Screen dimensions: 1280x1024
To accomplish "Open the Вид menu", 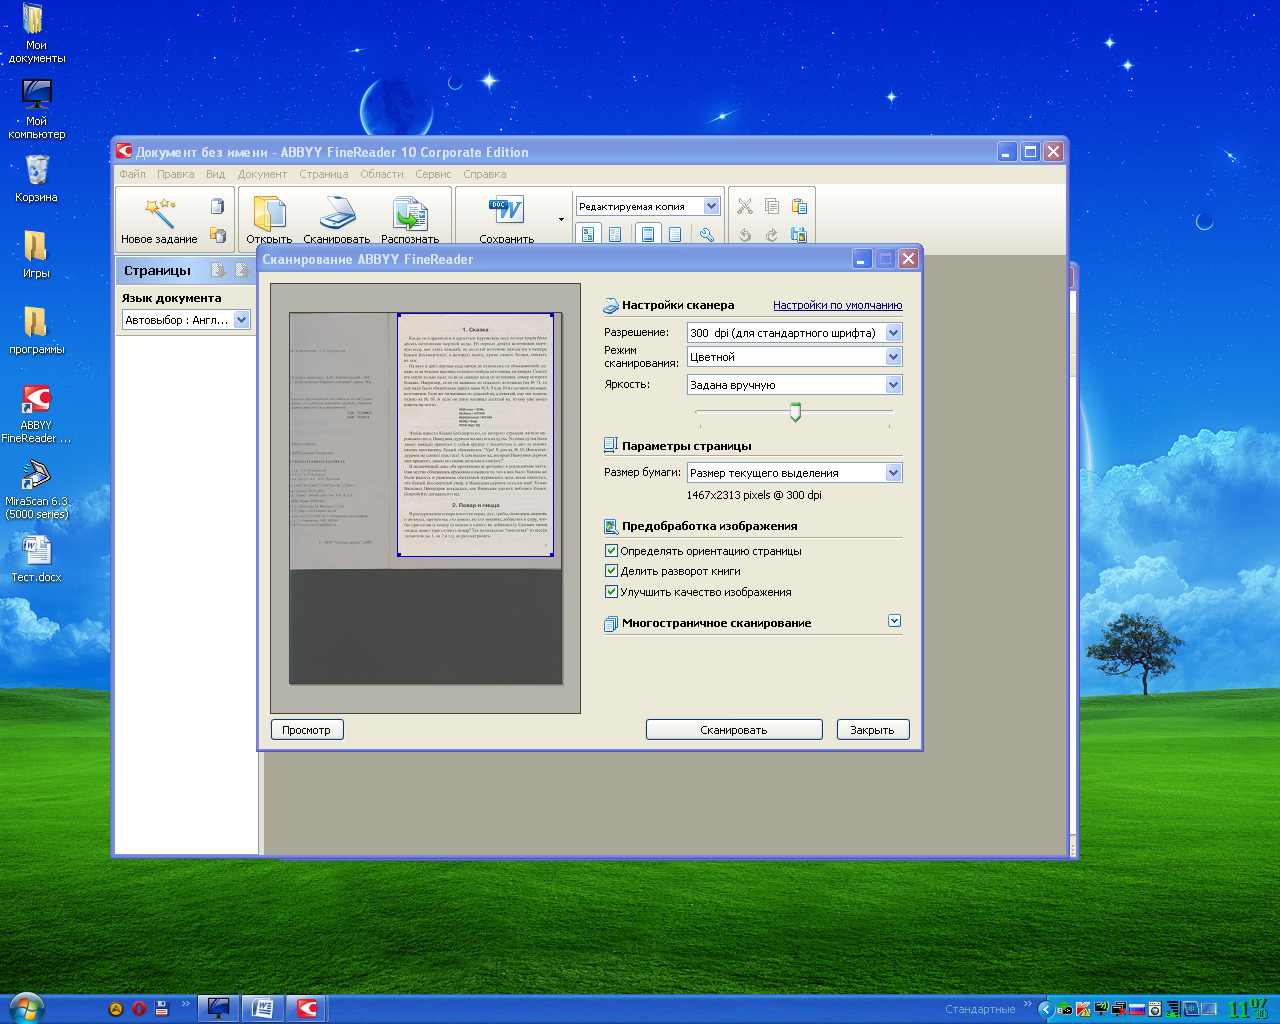I will point(215,174).
